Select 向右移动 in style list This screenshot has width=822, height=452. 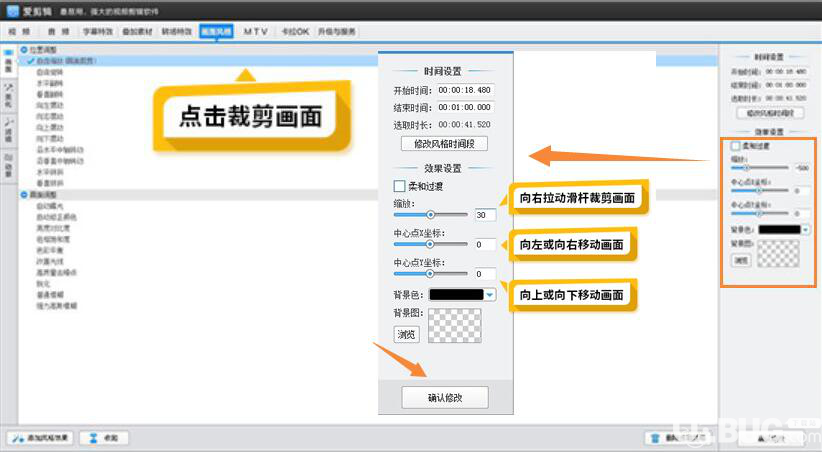pyautogui.click(x=50, y=116)
